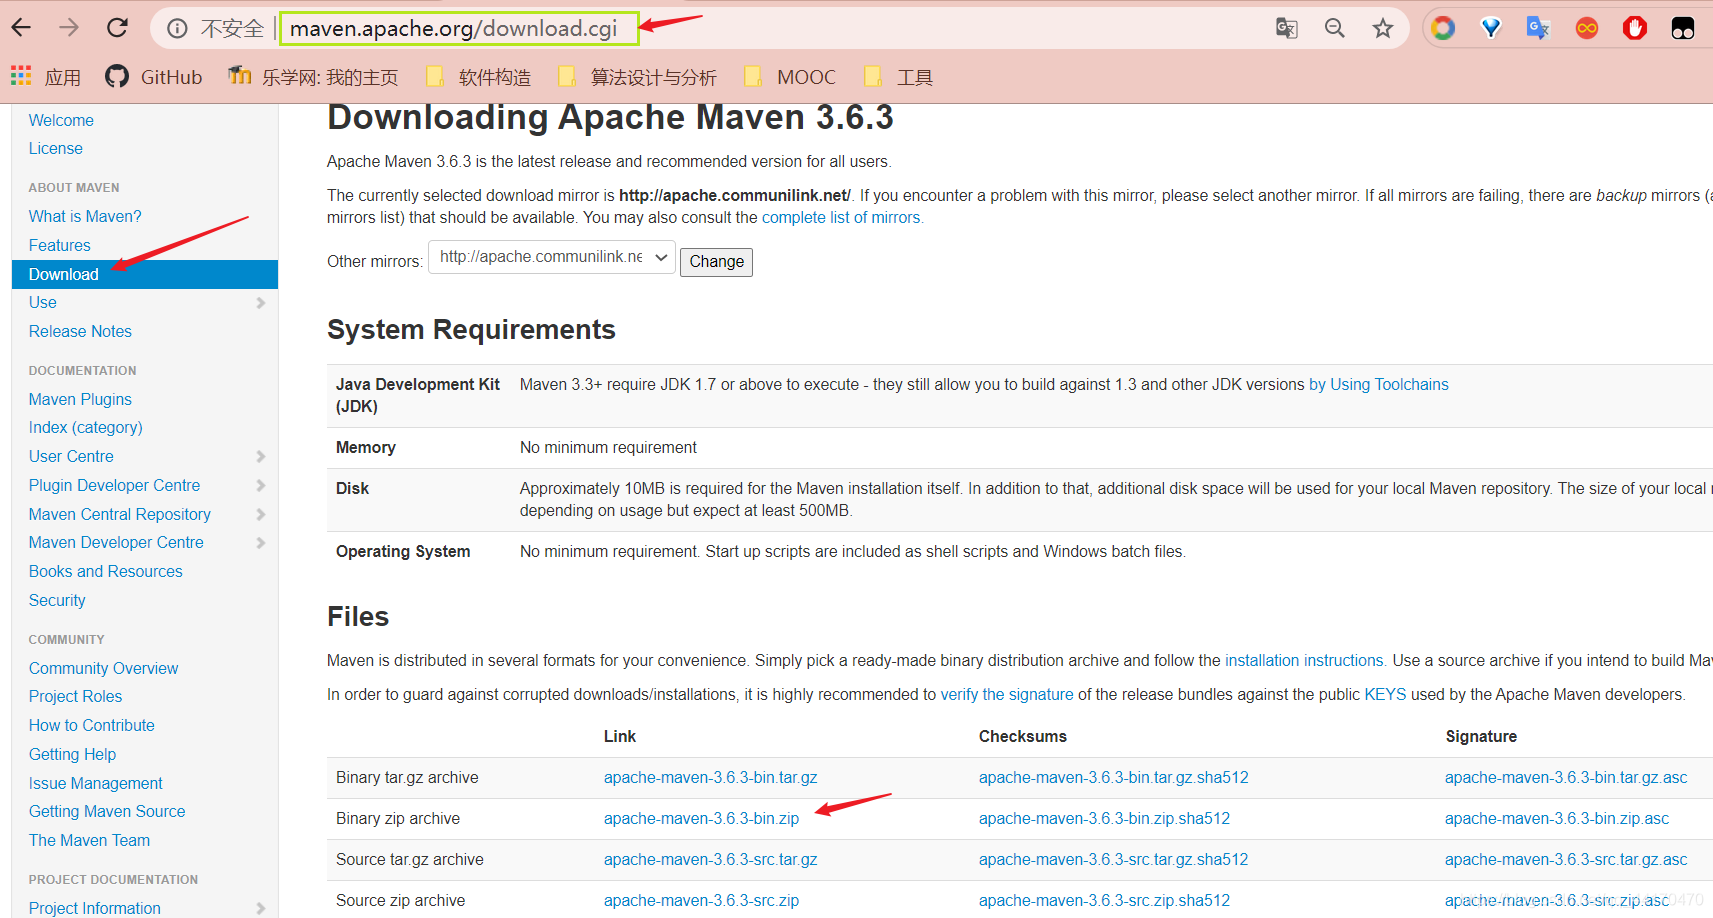The width and height of the screenshot is (1713, 918).
Task: Click the zoom magnifier icon in address bar
Action: pos(1335,28)
